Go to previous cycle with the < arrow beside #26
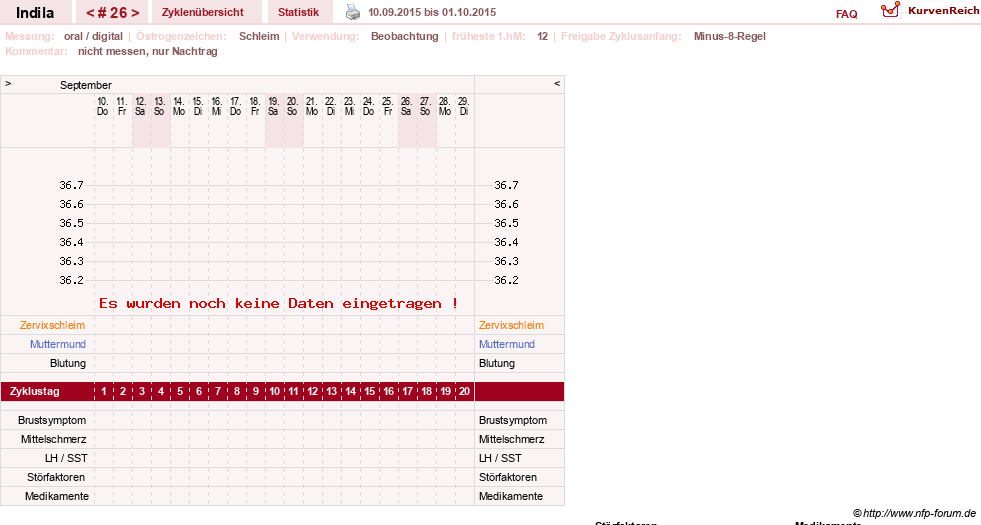 (x=90, y=13)
